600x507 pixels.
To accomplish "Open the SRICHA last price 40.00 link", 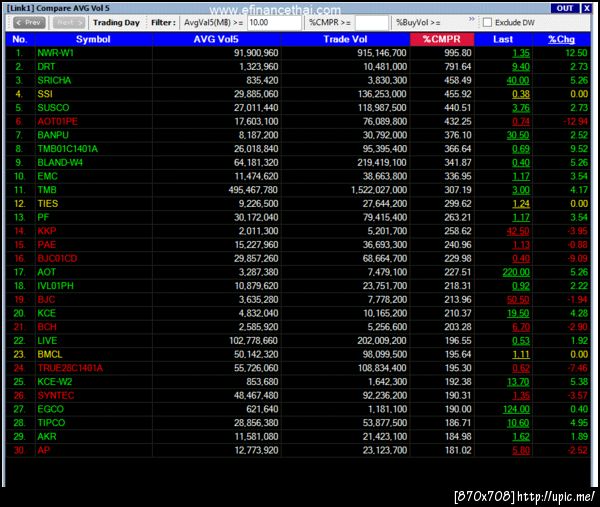I will point(518,81).
